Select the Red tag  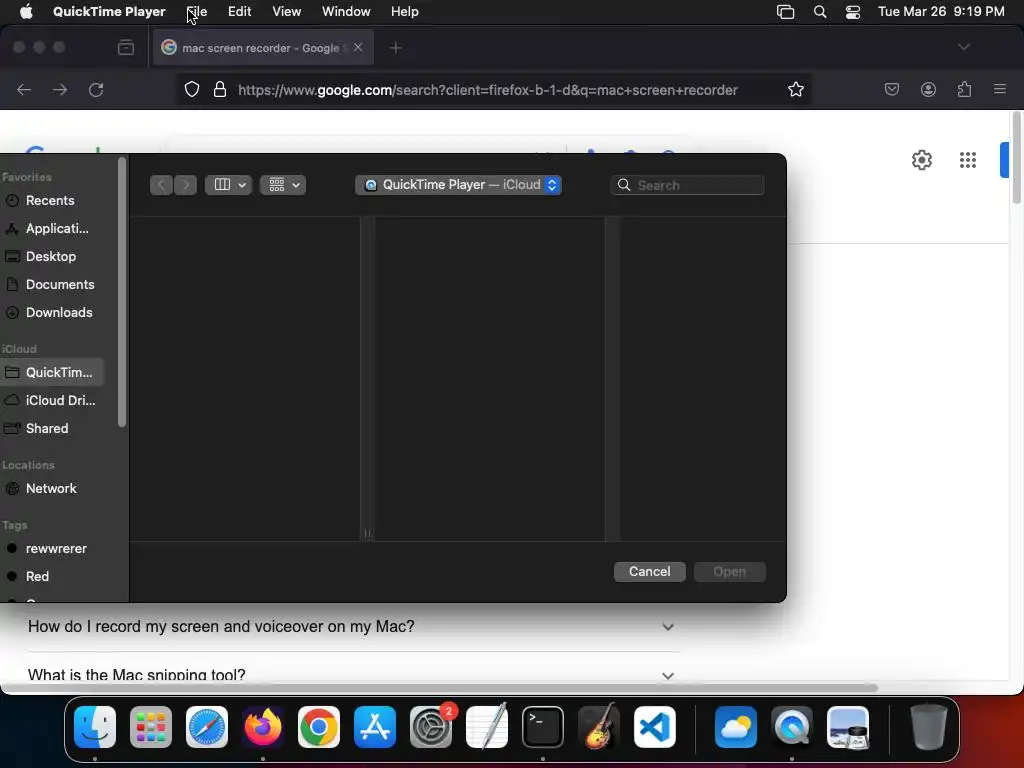click(x=50, y=577)
